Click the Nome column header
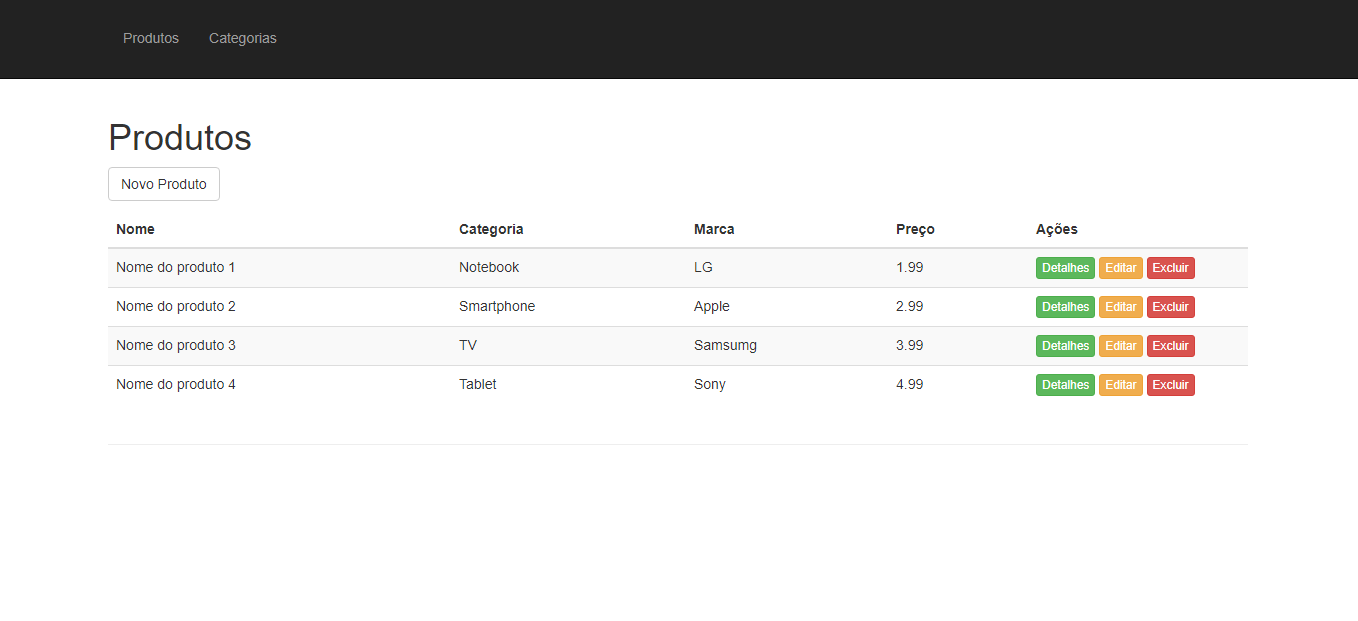Screen dimensions: 1358x621 [135, 229]
